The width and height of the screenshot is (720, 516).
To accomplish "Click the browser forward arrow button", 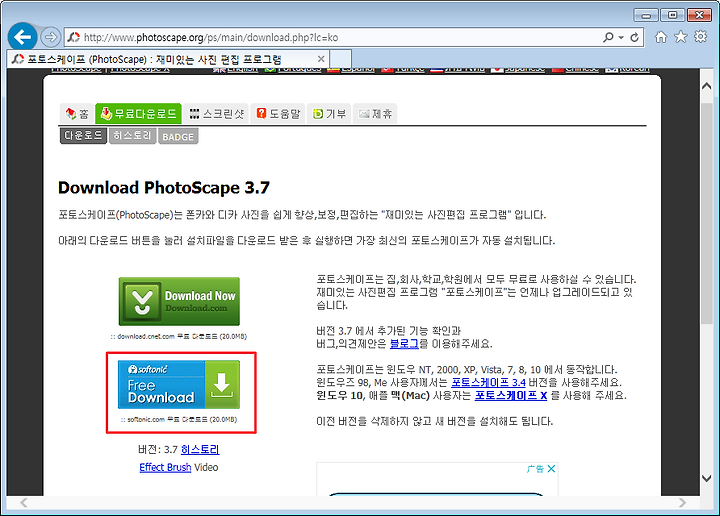I will click(x=50, y=37).
